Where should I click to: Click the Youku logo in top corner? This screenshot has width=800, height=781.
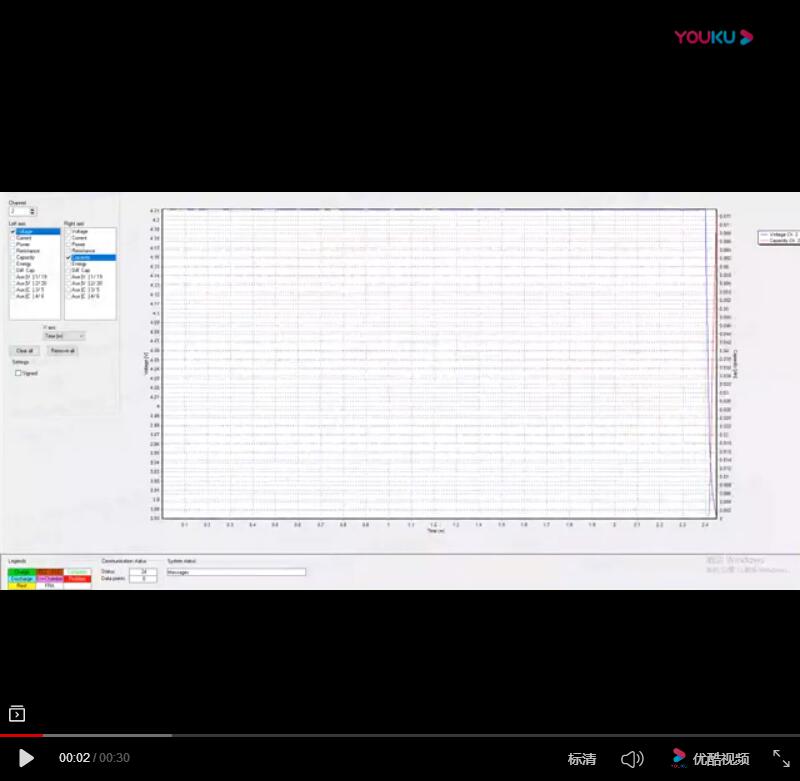(x=712, y=38)
